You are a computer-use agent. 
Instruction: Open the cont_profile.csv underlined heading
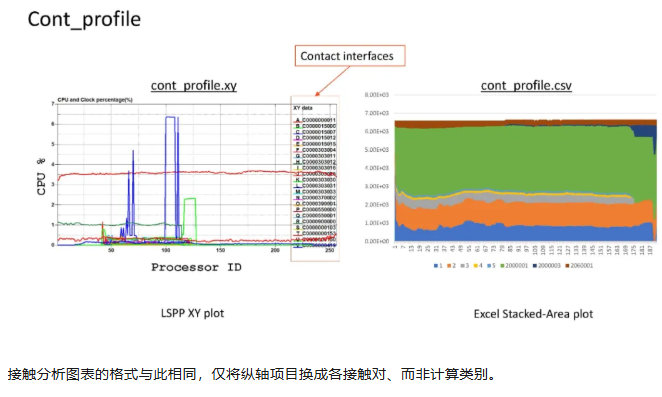526,86
